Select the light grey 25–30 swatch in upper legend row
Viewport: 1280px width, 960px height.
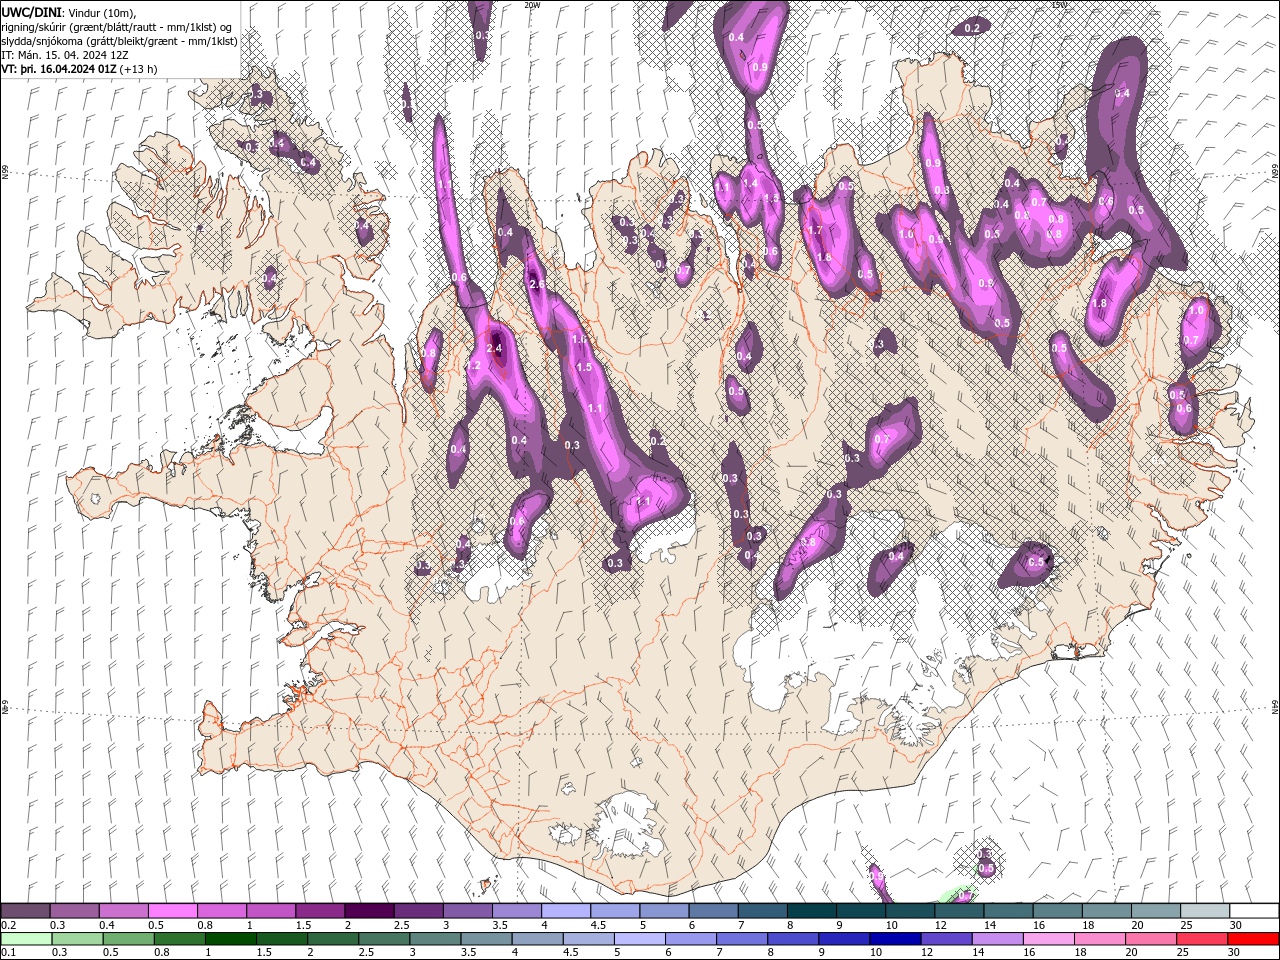[x=1204, y=911]
